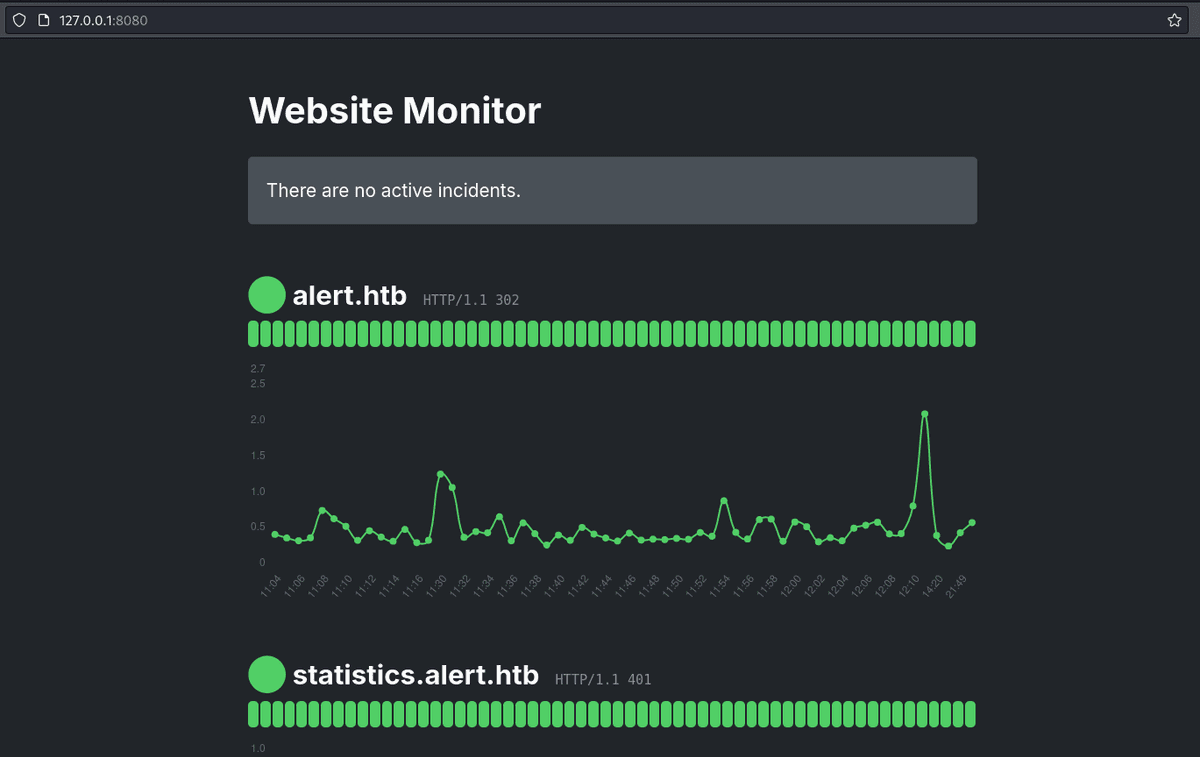This screenshot has width=1200, height=757.
Task: Click the HTTP/1.1 302 status label
Action: pos(470,299)
